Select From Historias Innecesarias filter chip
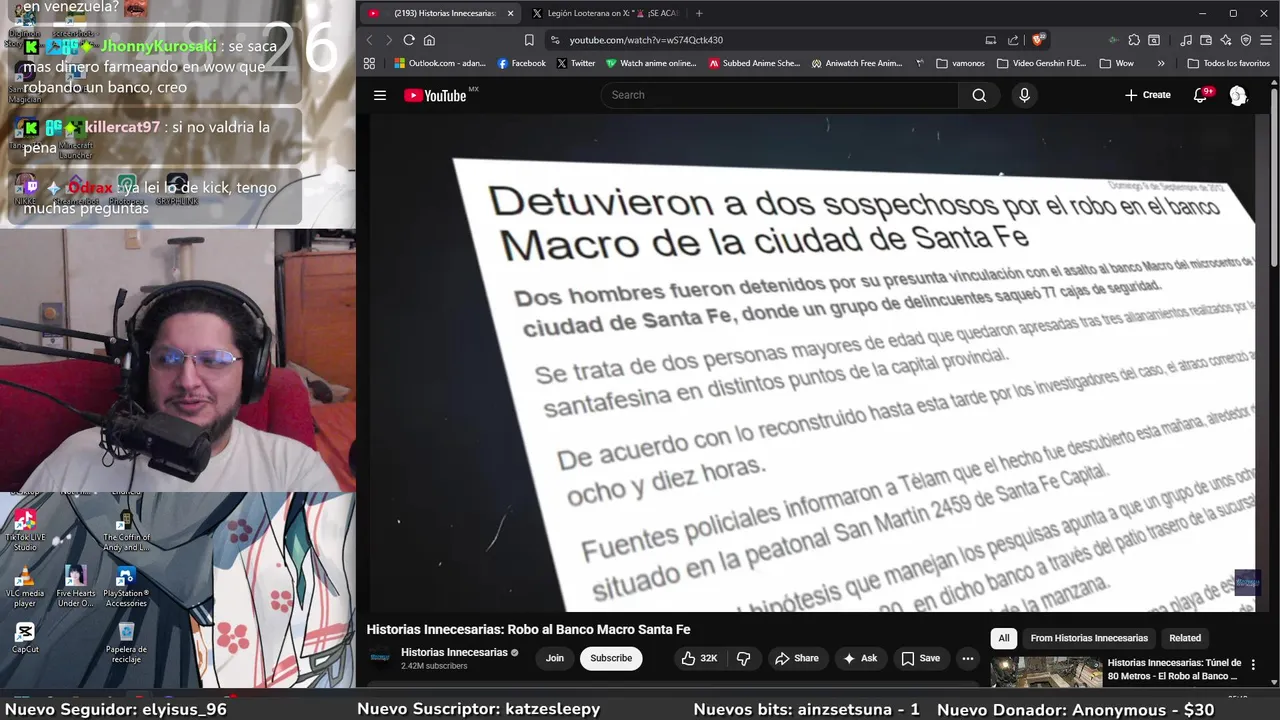The width and height of the screenshot is (1280, 720). (x=1089, y=638)
